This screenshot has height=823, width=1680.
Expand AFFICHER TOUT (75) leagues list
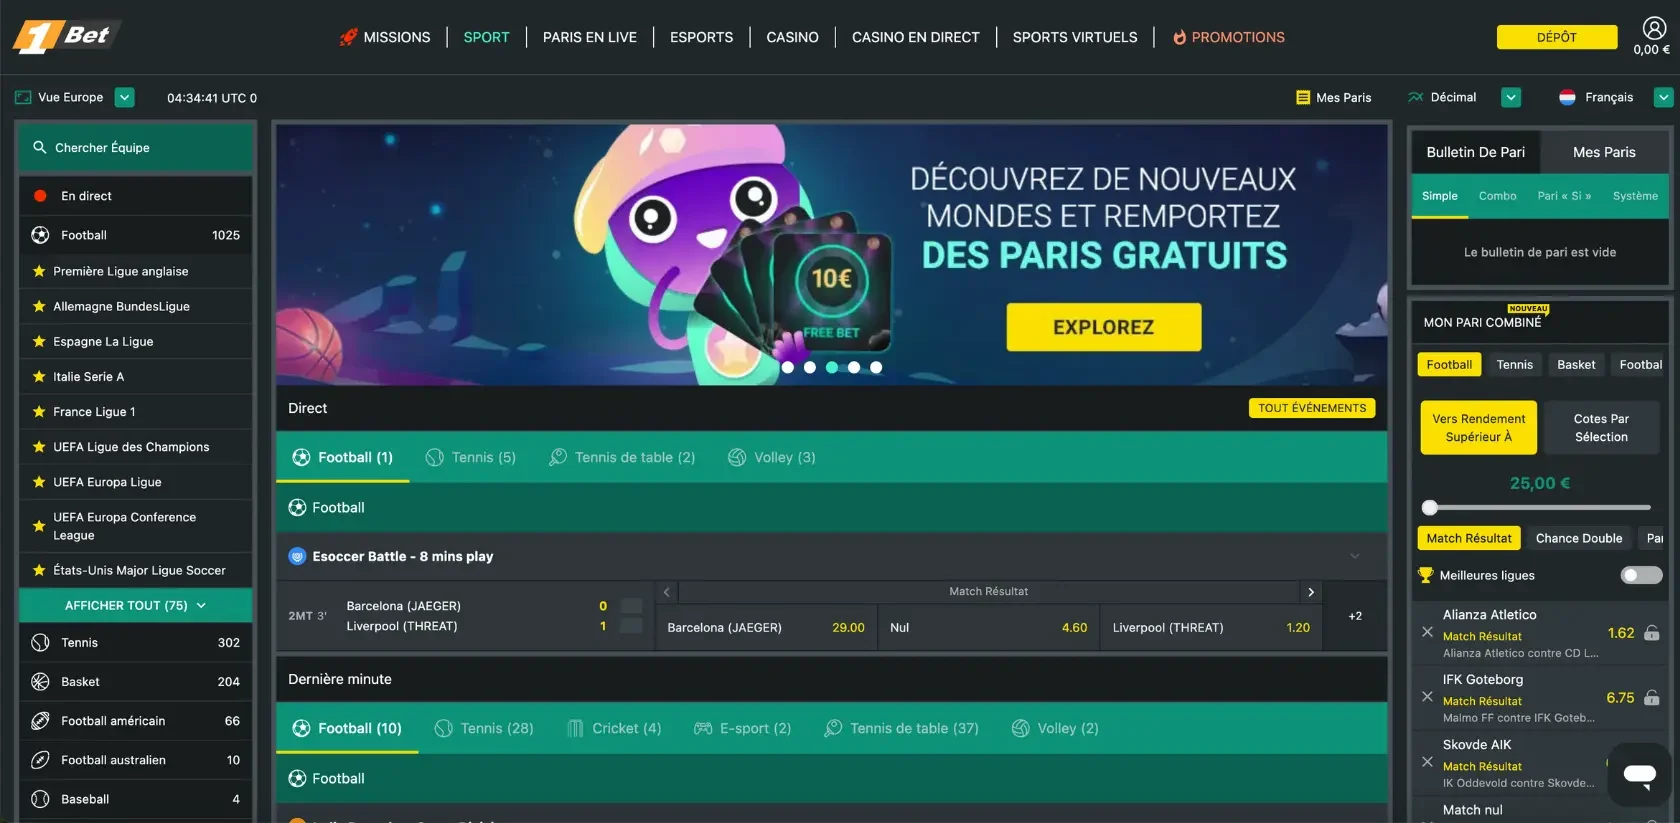pos(135,605)
